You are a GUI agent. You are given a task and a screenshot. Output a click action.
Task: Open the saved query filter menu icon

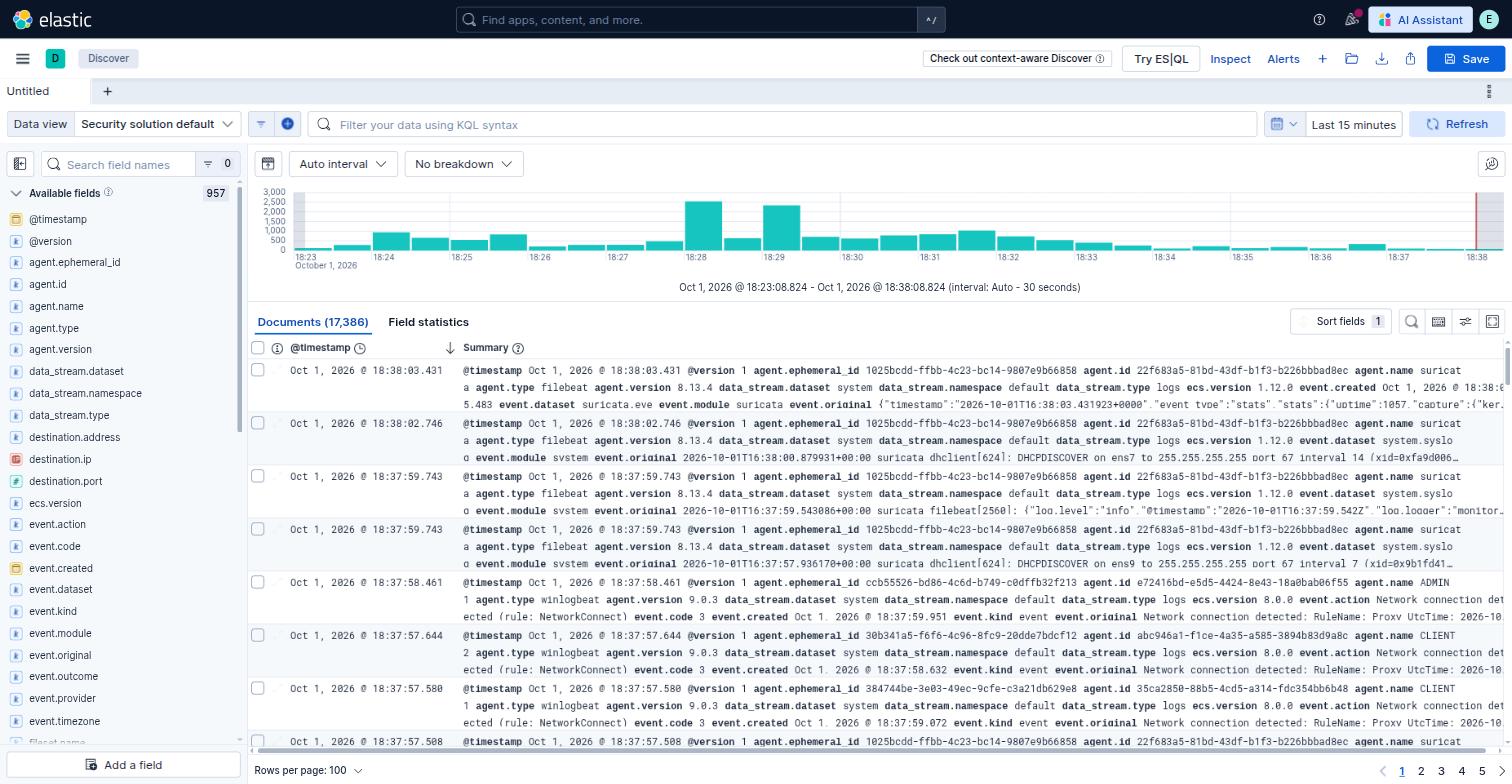tap(261, 124)
